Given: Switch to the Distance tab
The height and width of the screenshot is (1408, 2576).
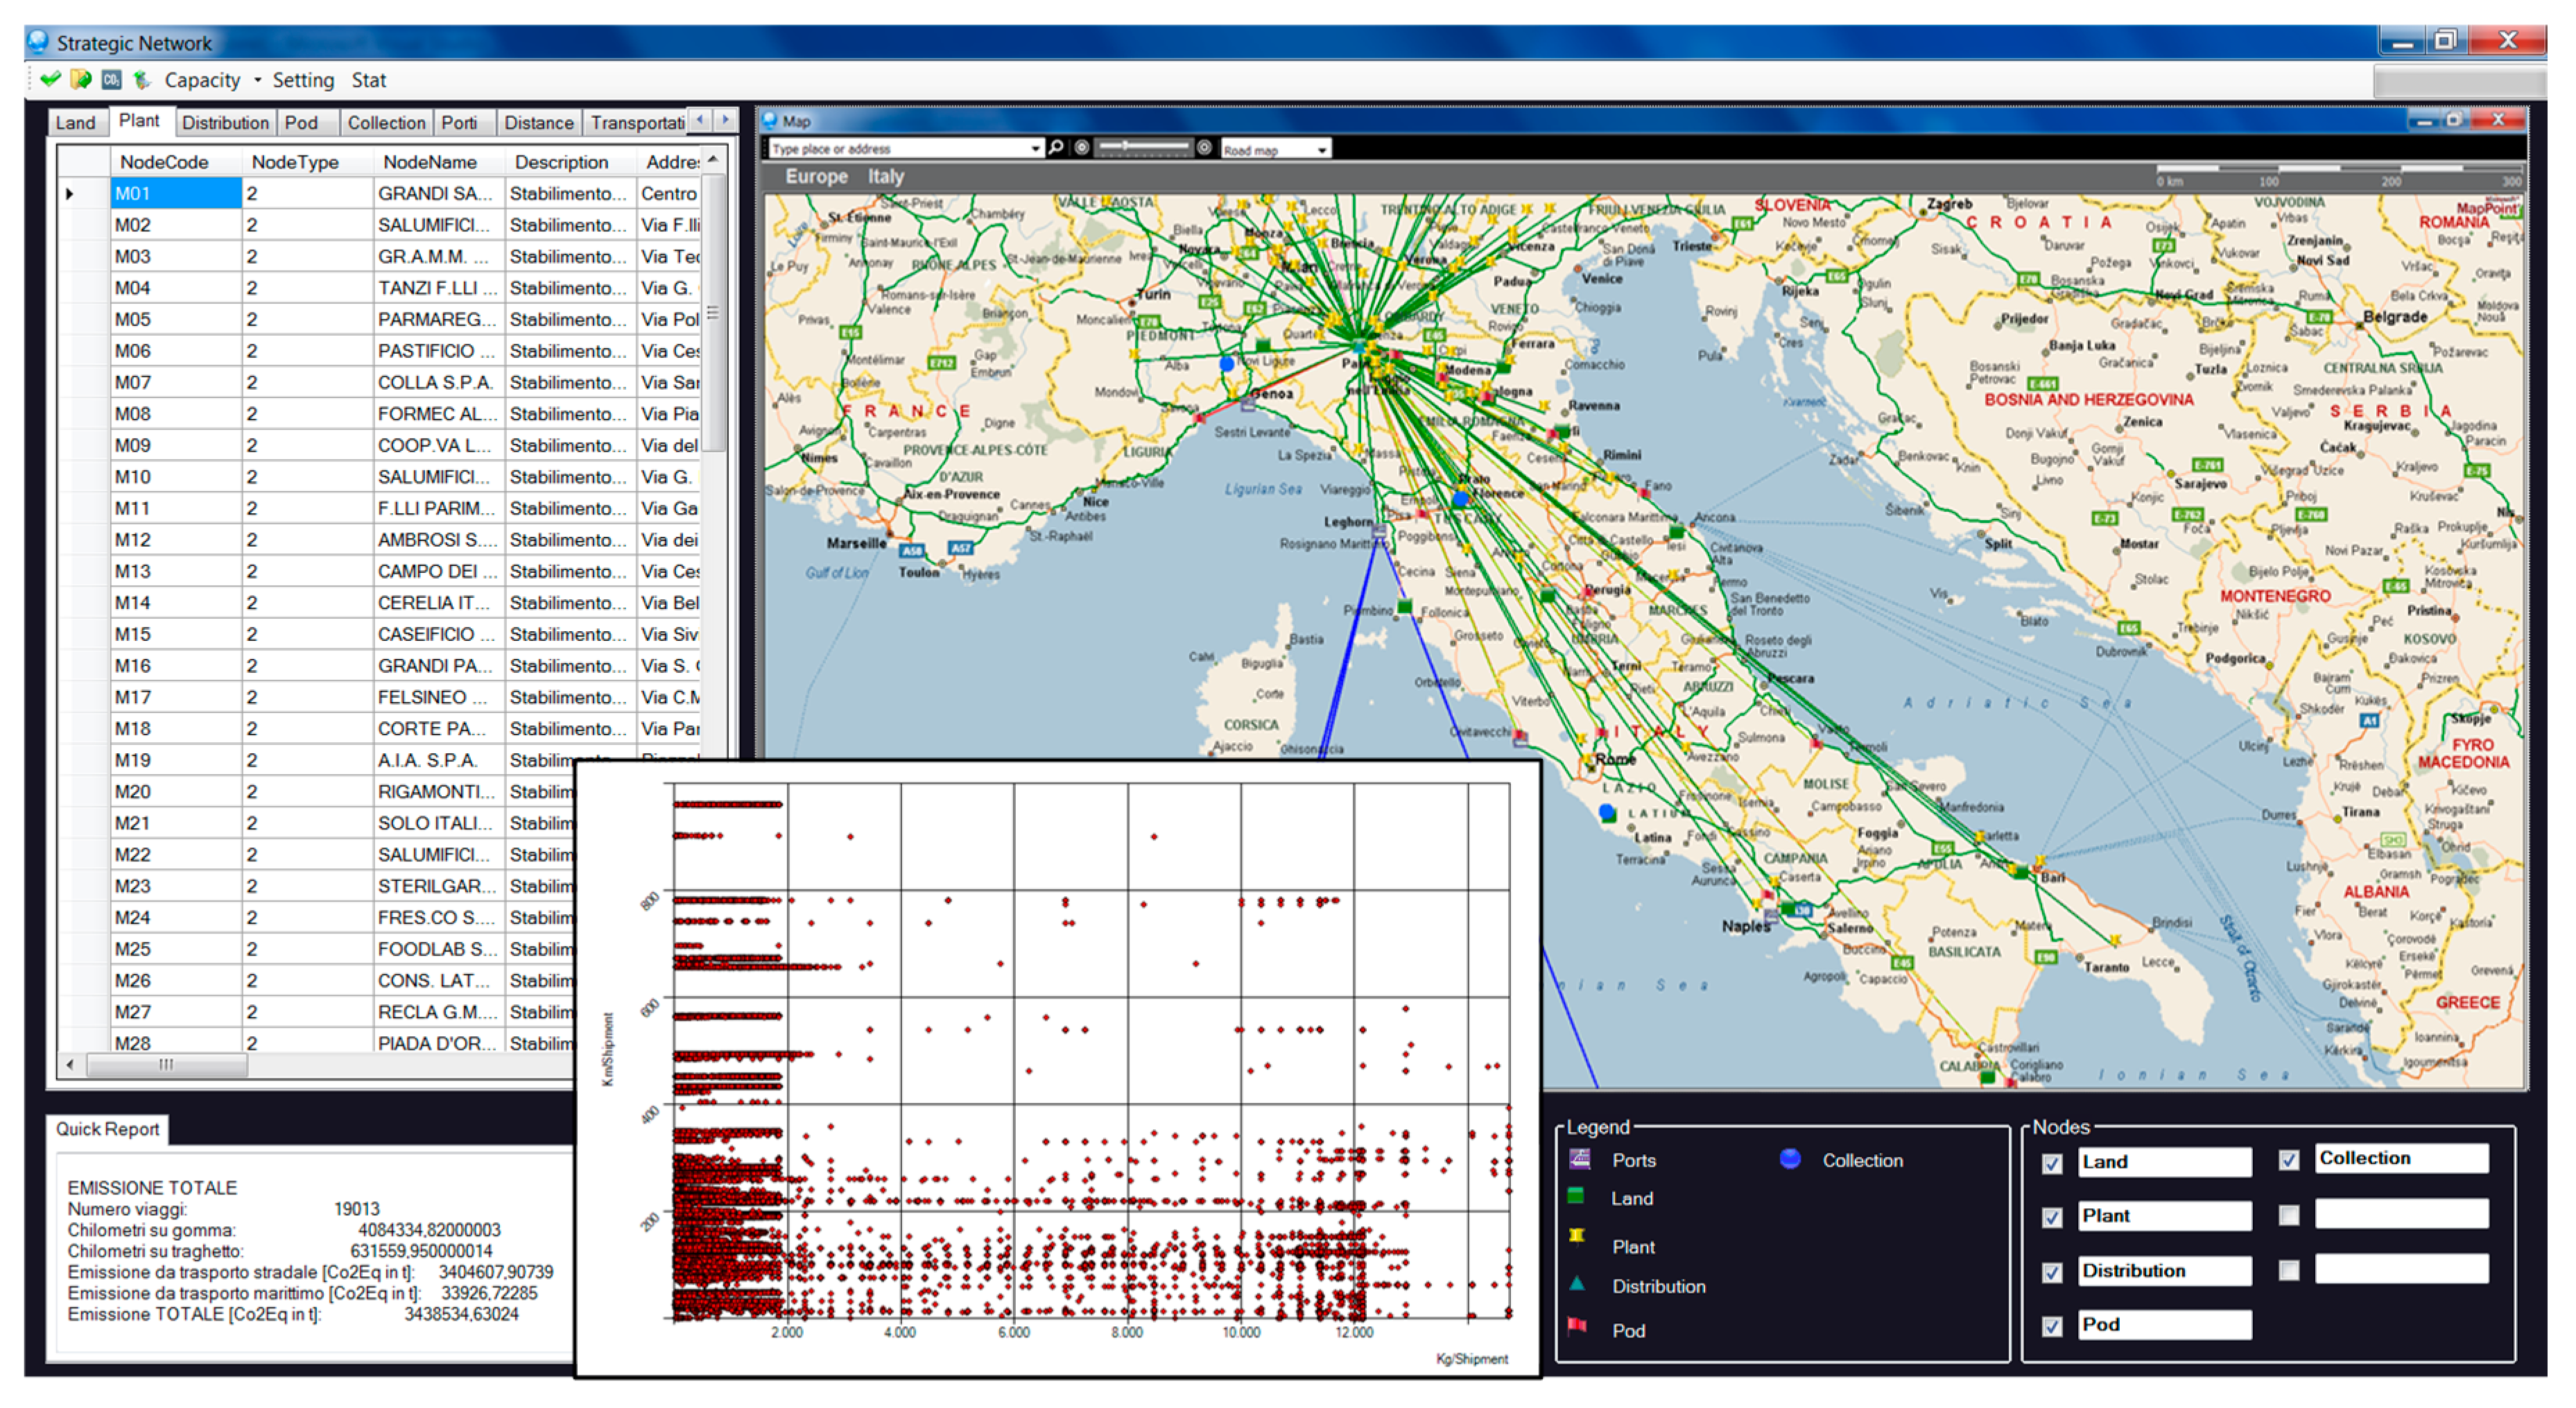Looking at the screenshot, I should point(539,123).
